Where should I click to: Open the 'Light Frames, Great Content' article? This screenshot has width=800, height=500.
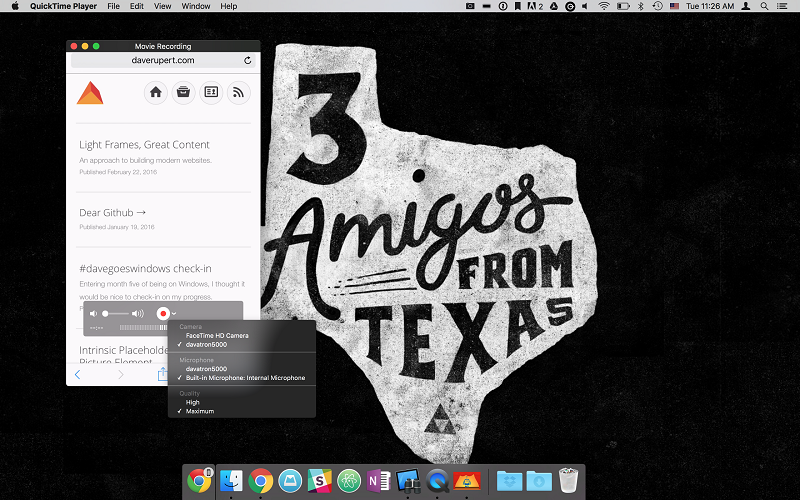(x=144, y=145)
